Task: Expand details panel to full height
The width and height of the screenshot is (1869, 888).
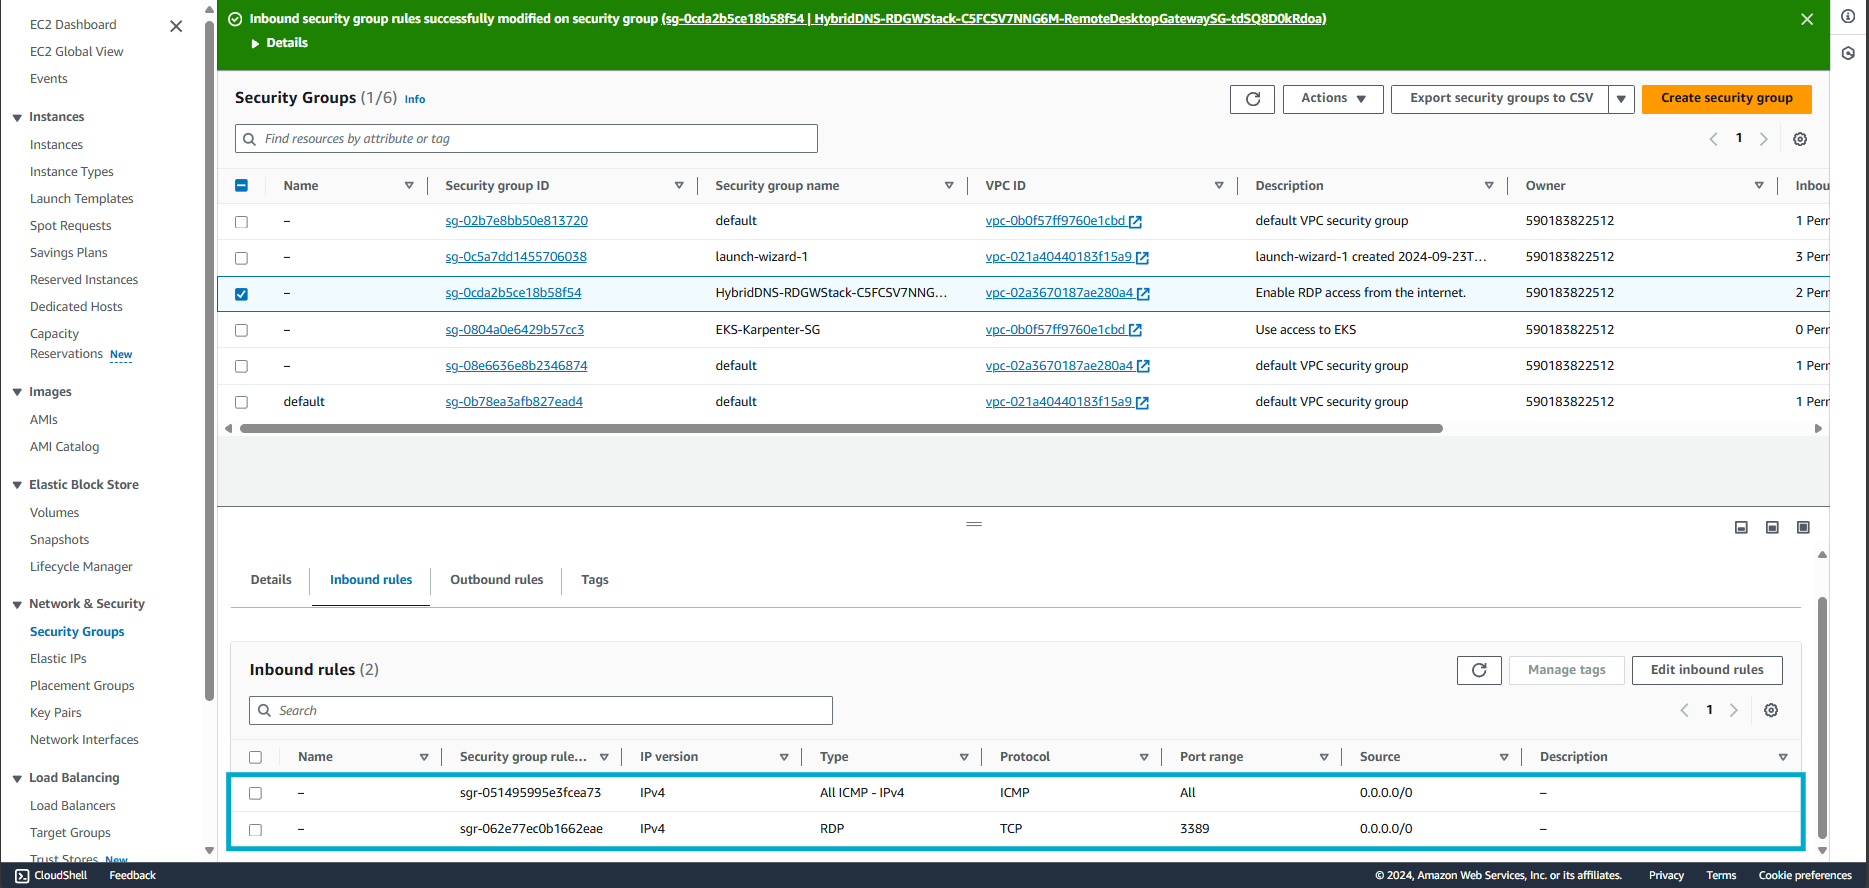Action: pyautogui.click(x=1803, y=527)
